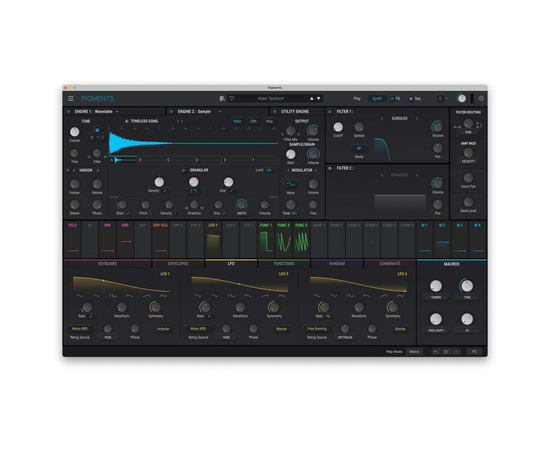550x450 pixels.
Task: Favorite the preset with heart icon
Action: tap(232, 99)
